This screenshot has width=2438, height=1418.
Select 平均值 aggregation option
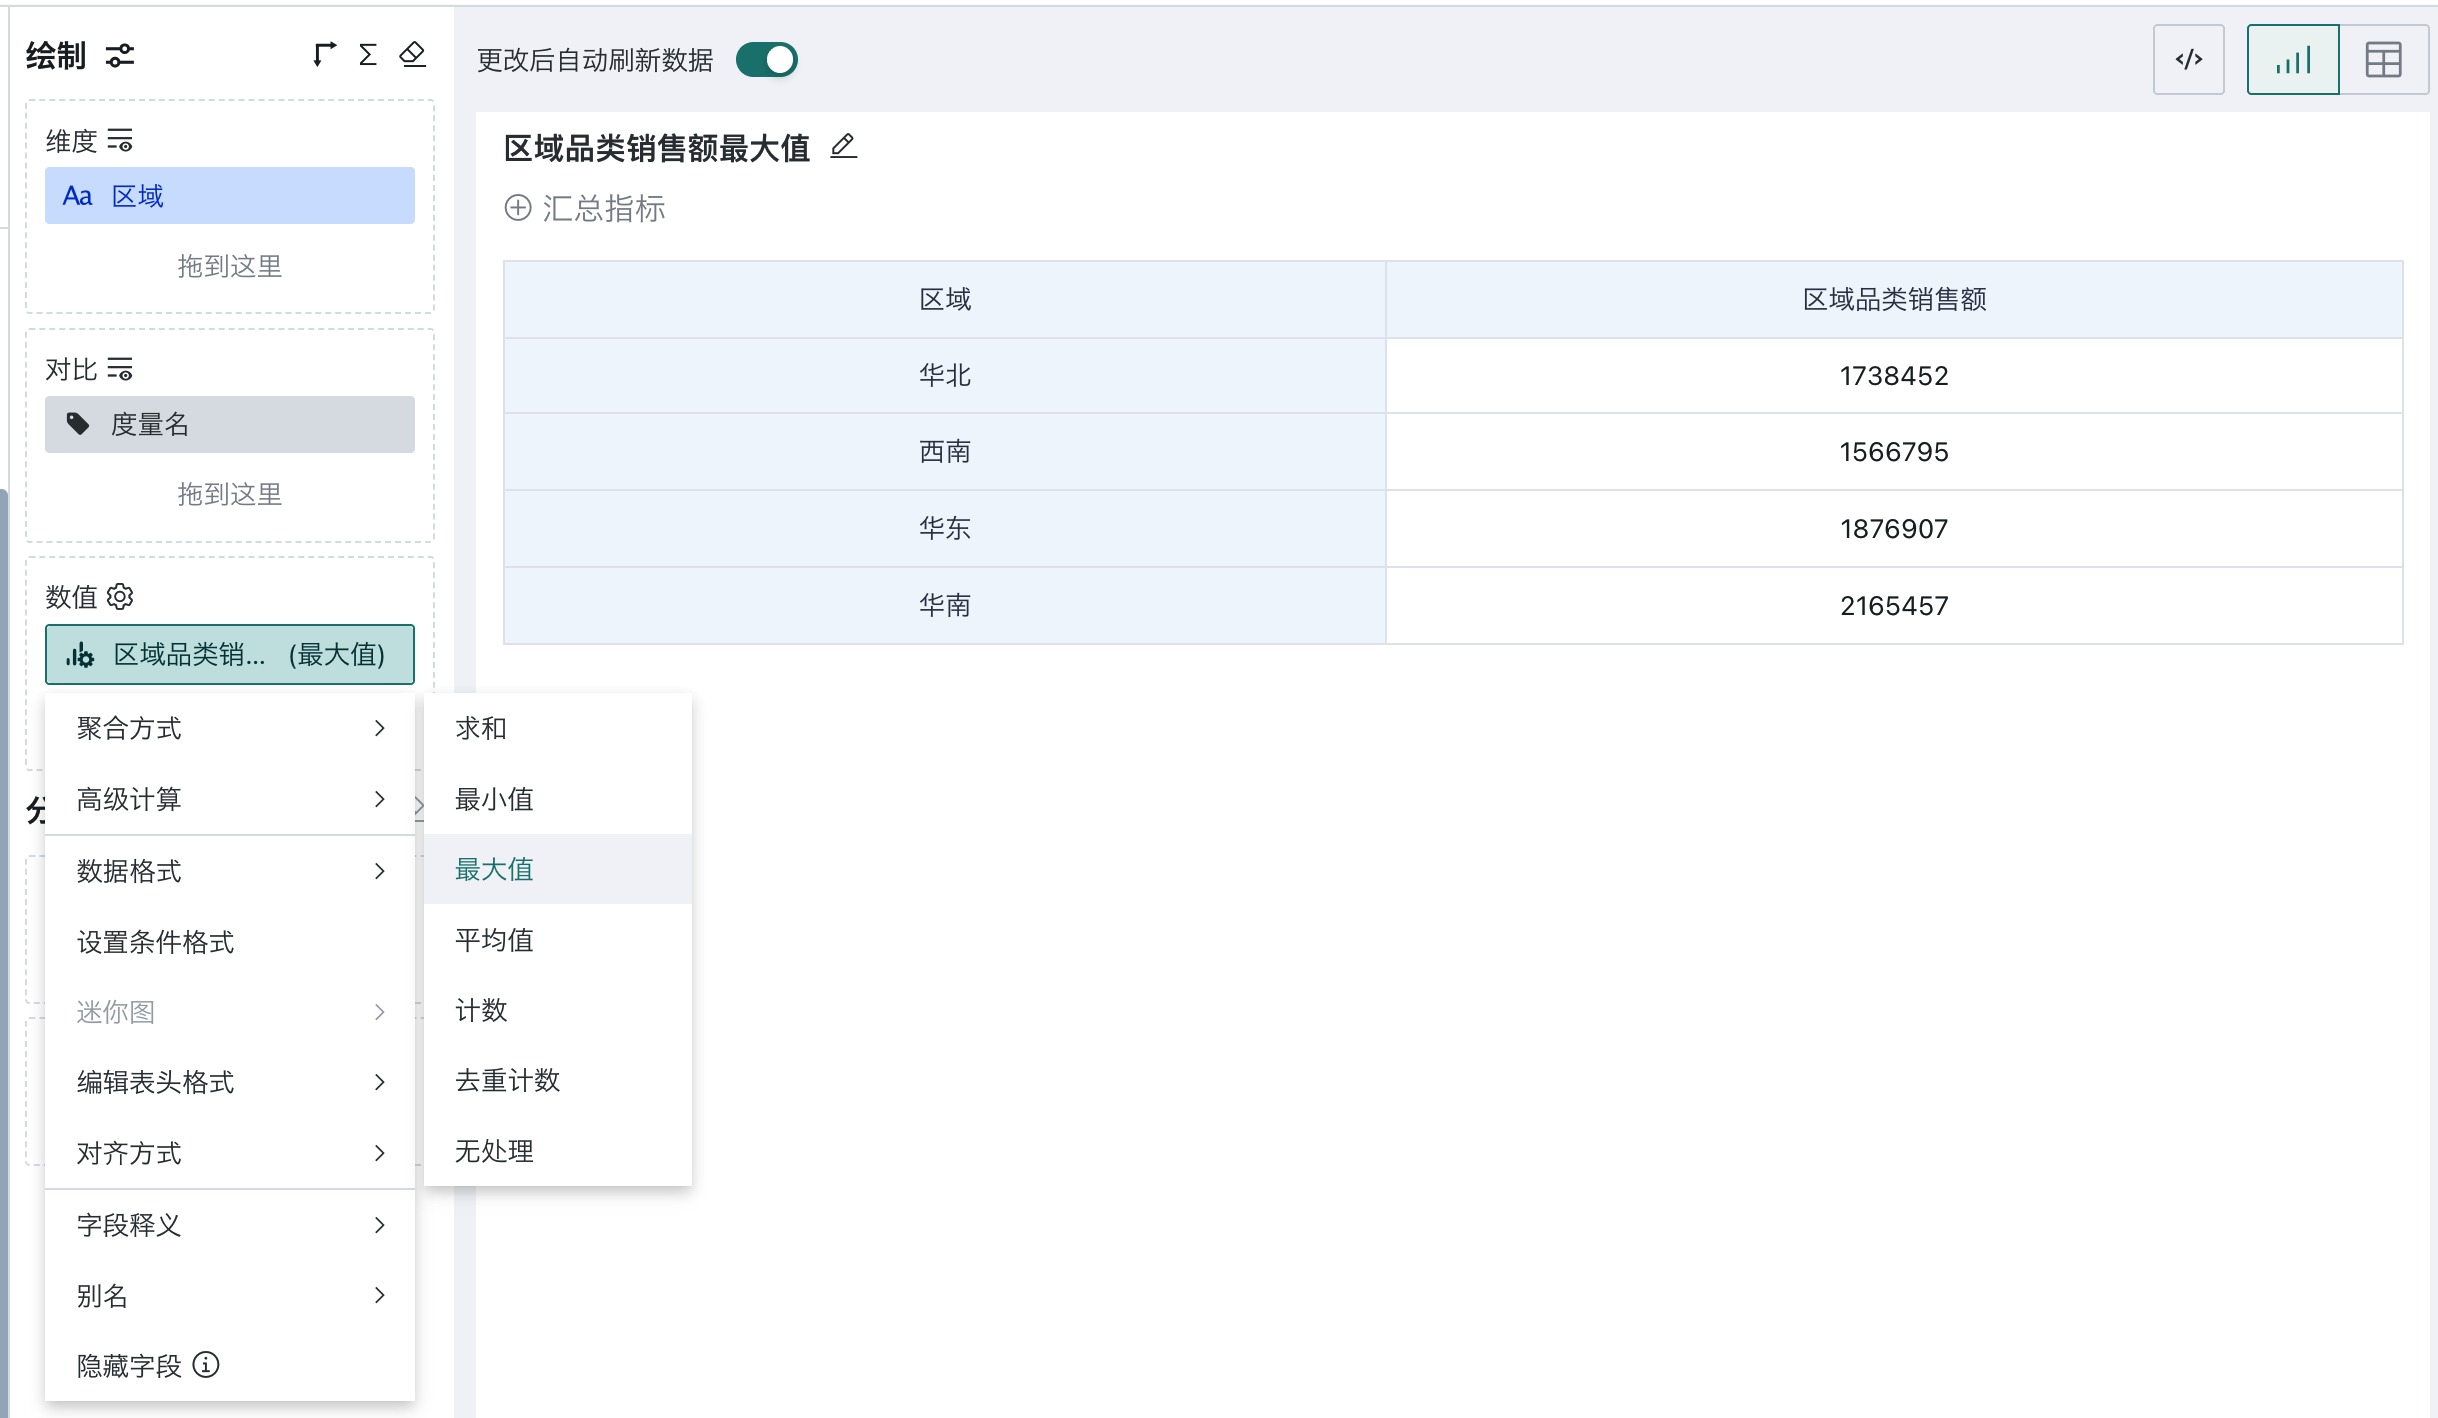point(558,940)
